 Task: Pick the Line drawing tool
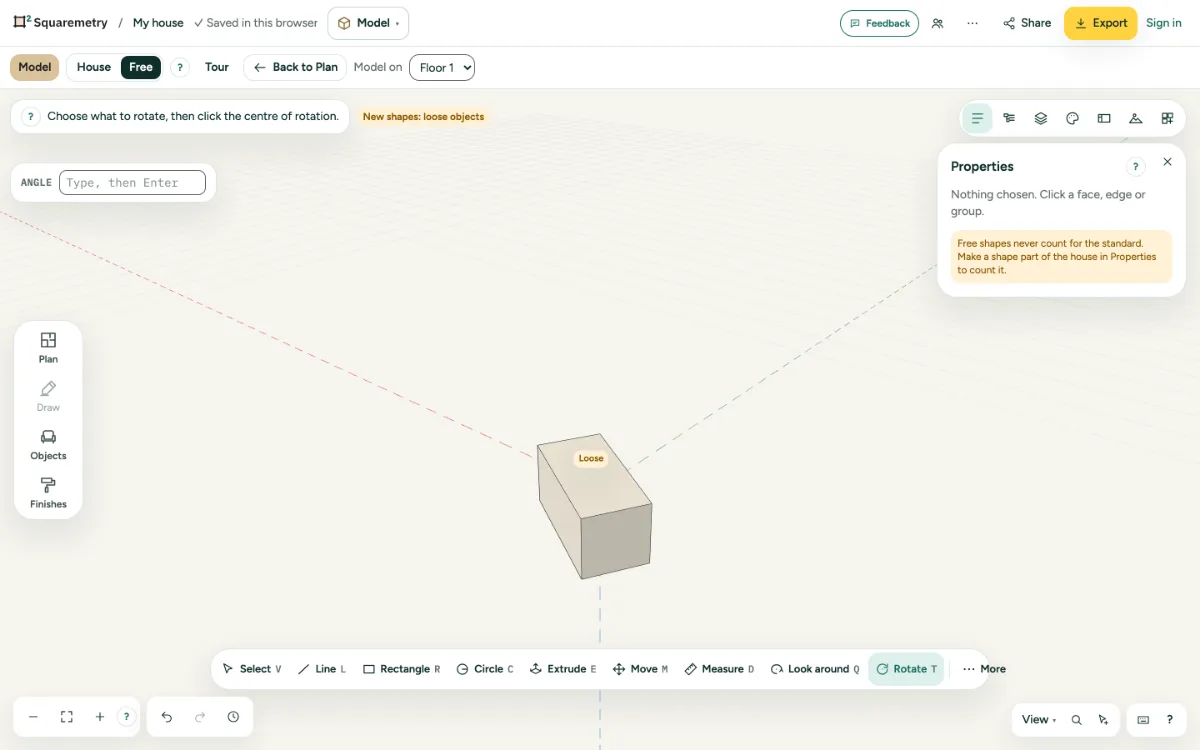(322, 669)
